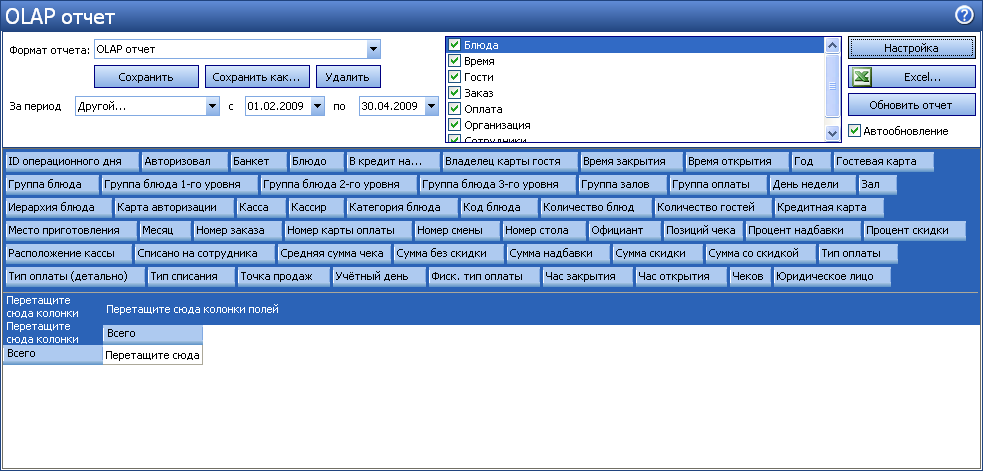Select the Владелец карты гостя field
Image resolution: width=983 pixels, height=471 pixels.
pos(510,161)
